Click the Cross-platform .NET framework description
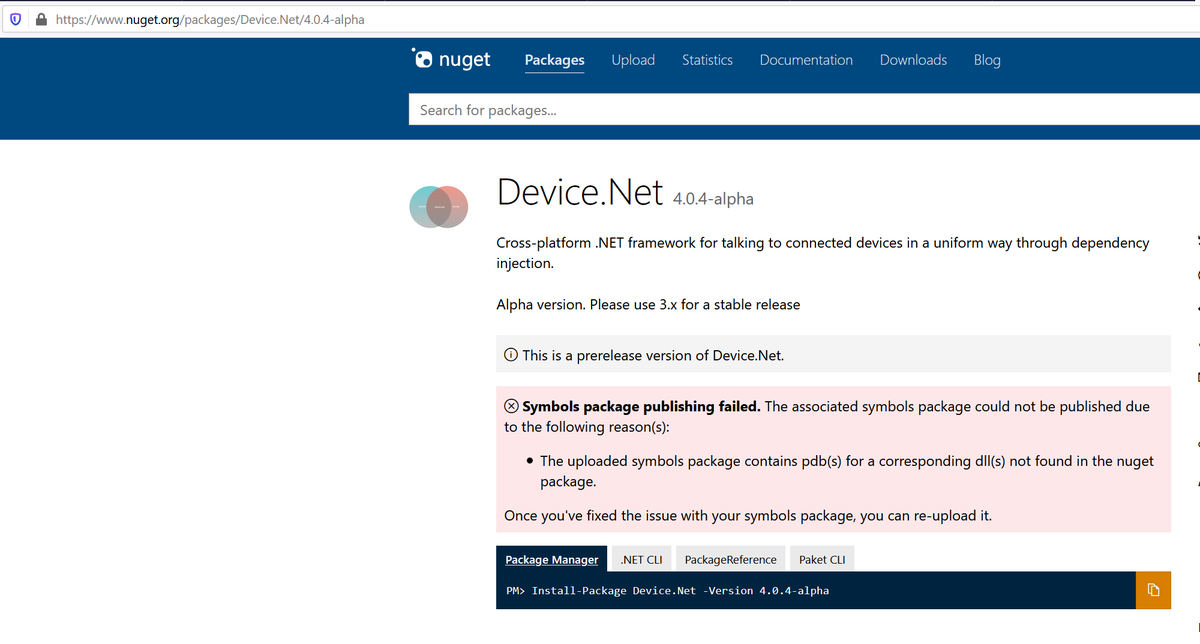 click(x=823, y=253)
